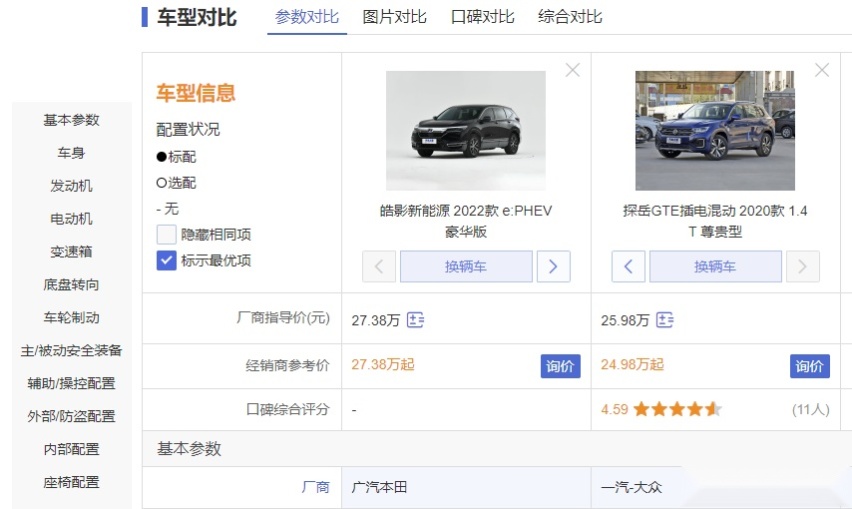Click left arrow under 皓影新能源
Viewport: 852px width, 509px height.
click(379, 266)
